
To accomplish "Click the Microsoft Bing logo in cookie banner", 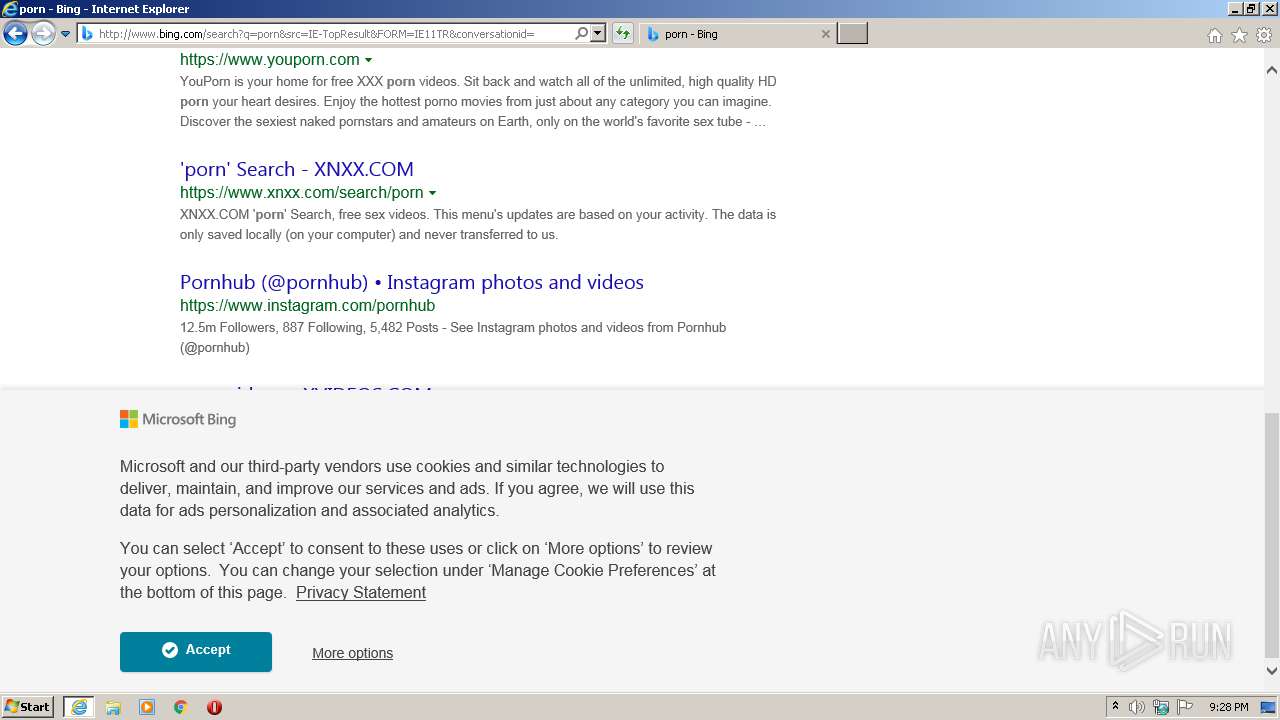I will point(178,419).
